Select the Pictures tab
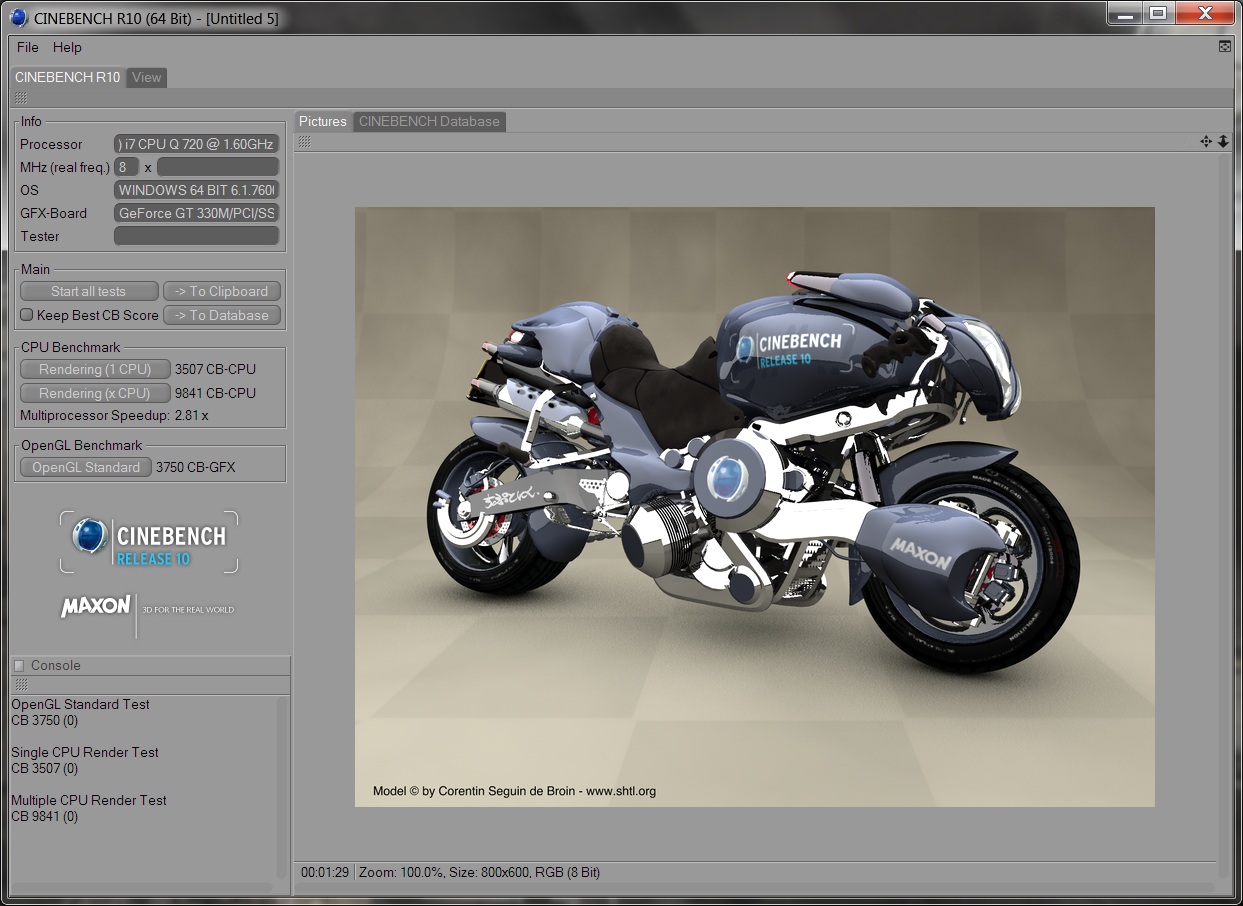Screen dimensions: 1243x906 tap(323, 121)
